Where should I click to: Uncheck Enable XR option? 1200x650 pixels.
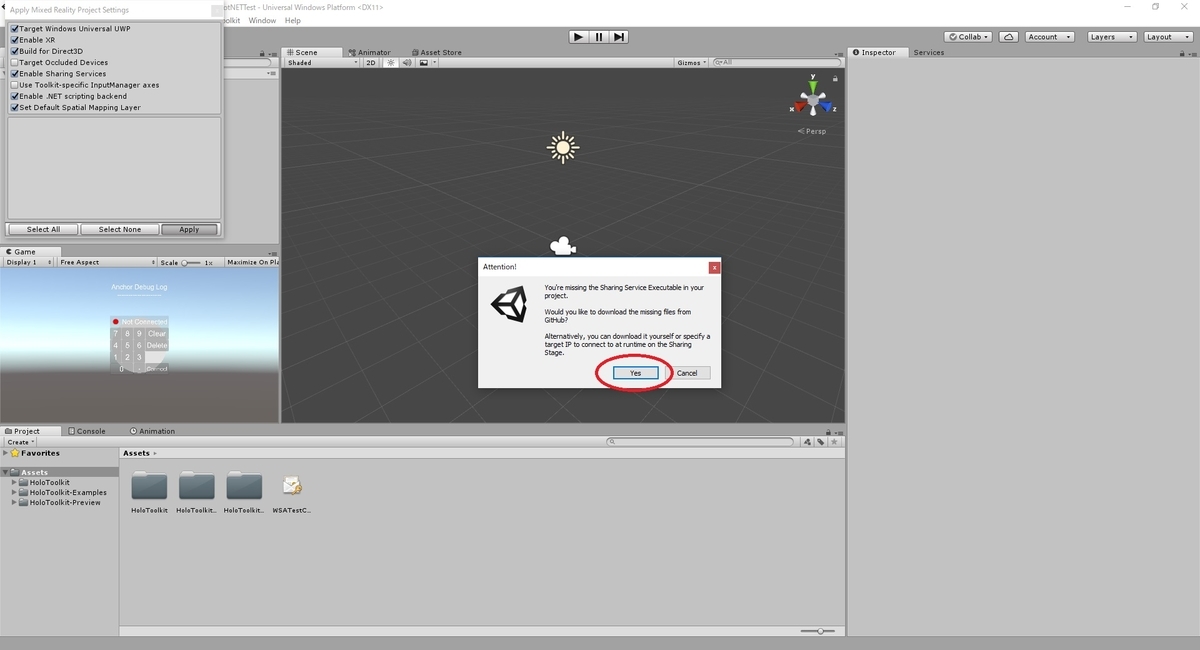tap(15, 40)
